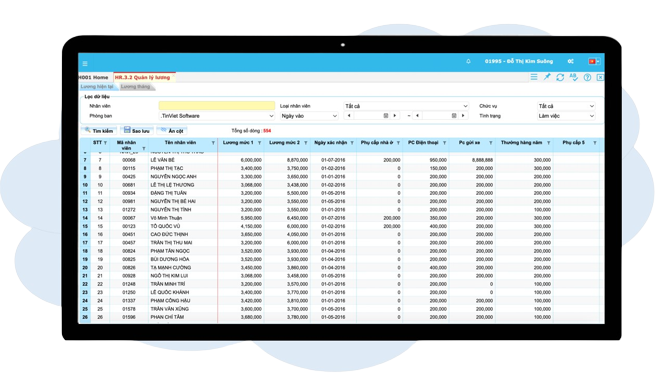666x375 pixels.
Task: Pin the current tab with pushpin icon
Action: point(547,77)
